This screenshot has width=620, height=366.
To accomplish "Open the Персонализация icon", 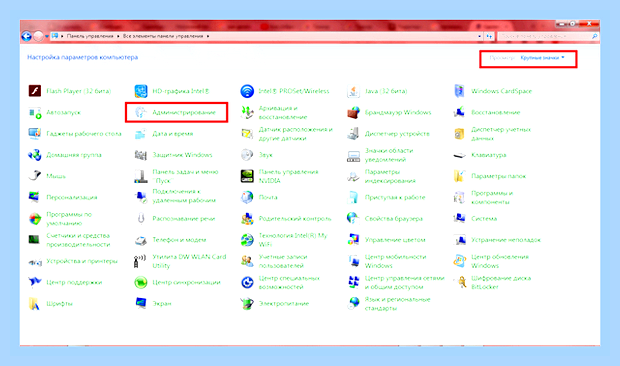I will pos(35,197).
